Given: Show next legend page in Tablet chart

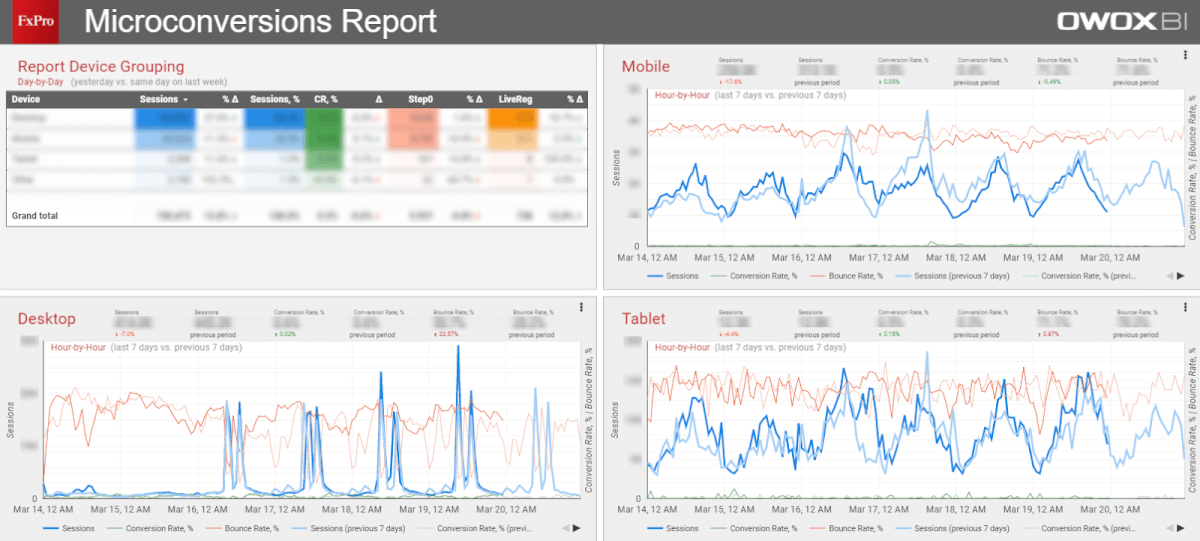Looking at the screenshot, I should (1182, 528).
